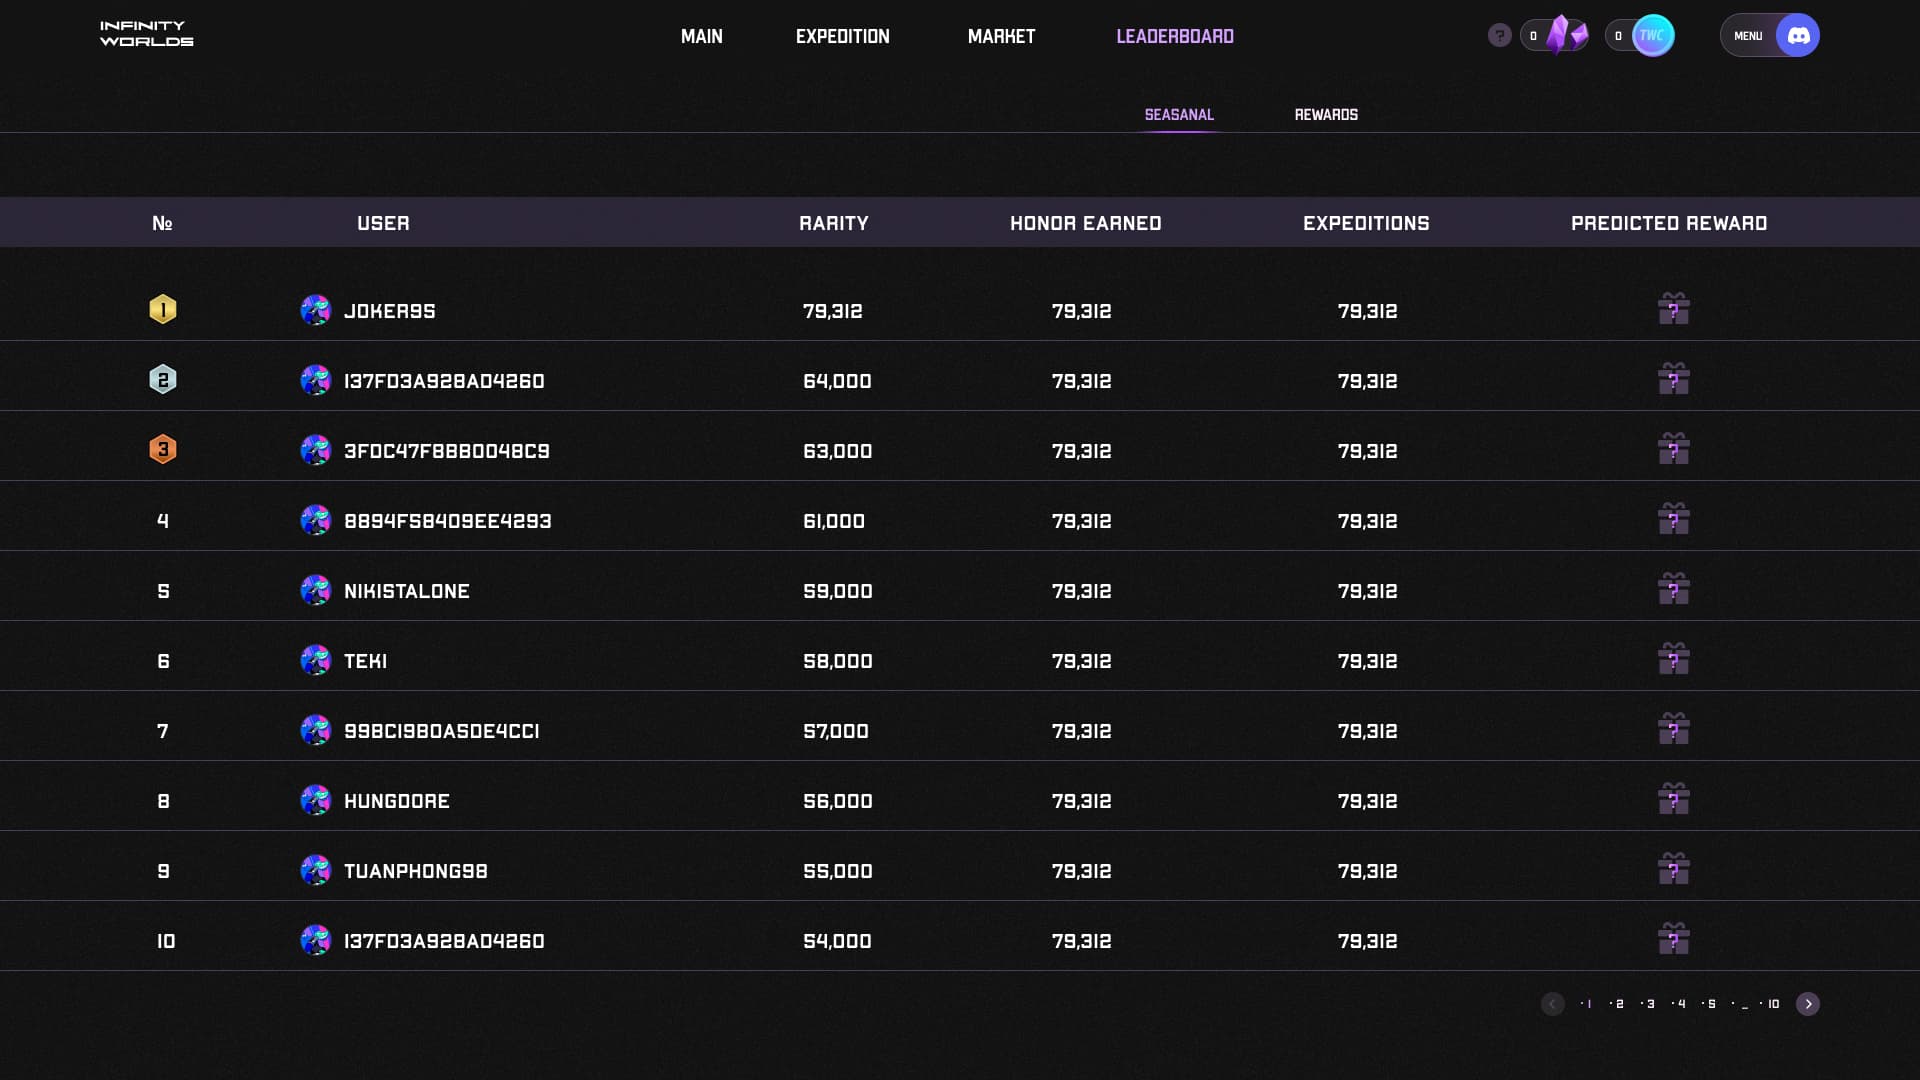
Task: Open TEKI's predicted reward gift box
Action: point(1673,659)
